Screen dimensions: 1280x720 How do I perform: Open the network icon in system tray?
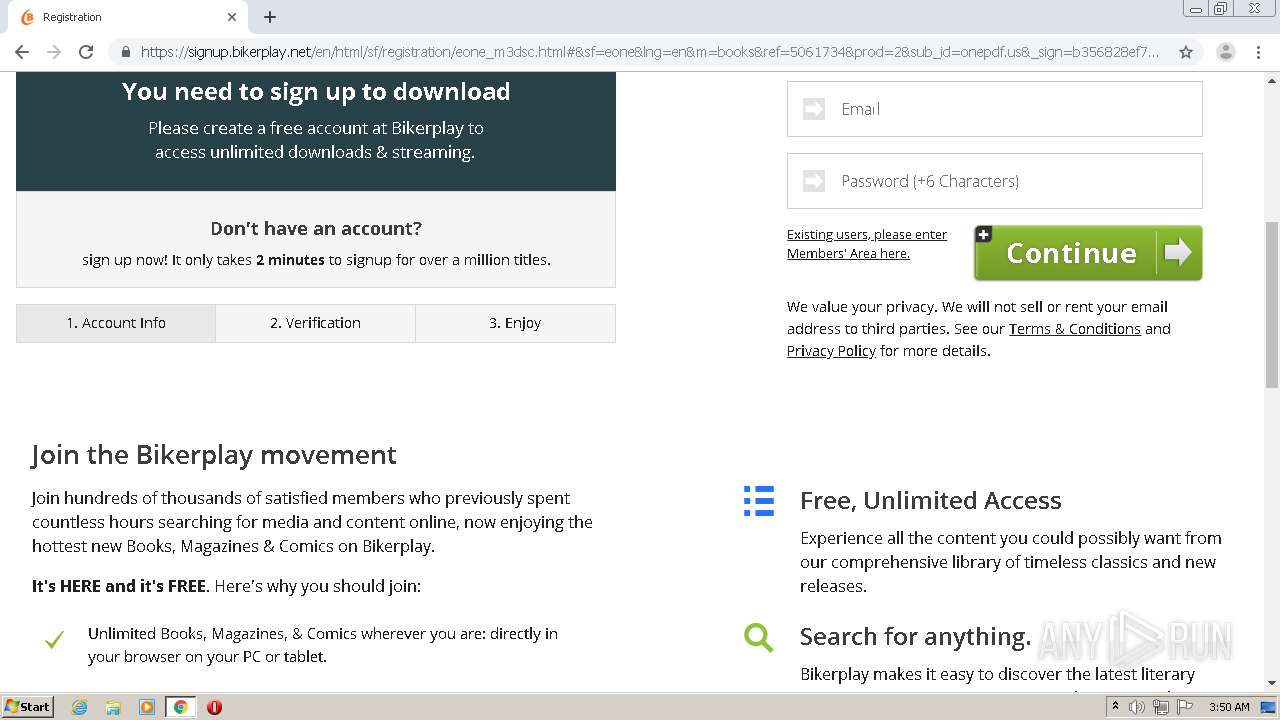click(1160, 707)
